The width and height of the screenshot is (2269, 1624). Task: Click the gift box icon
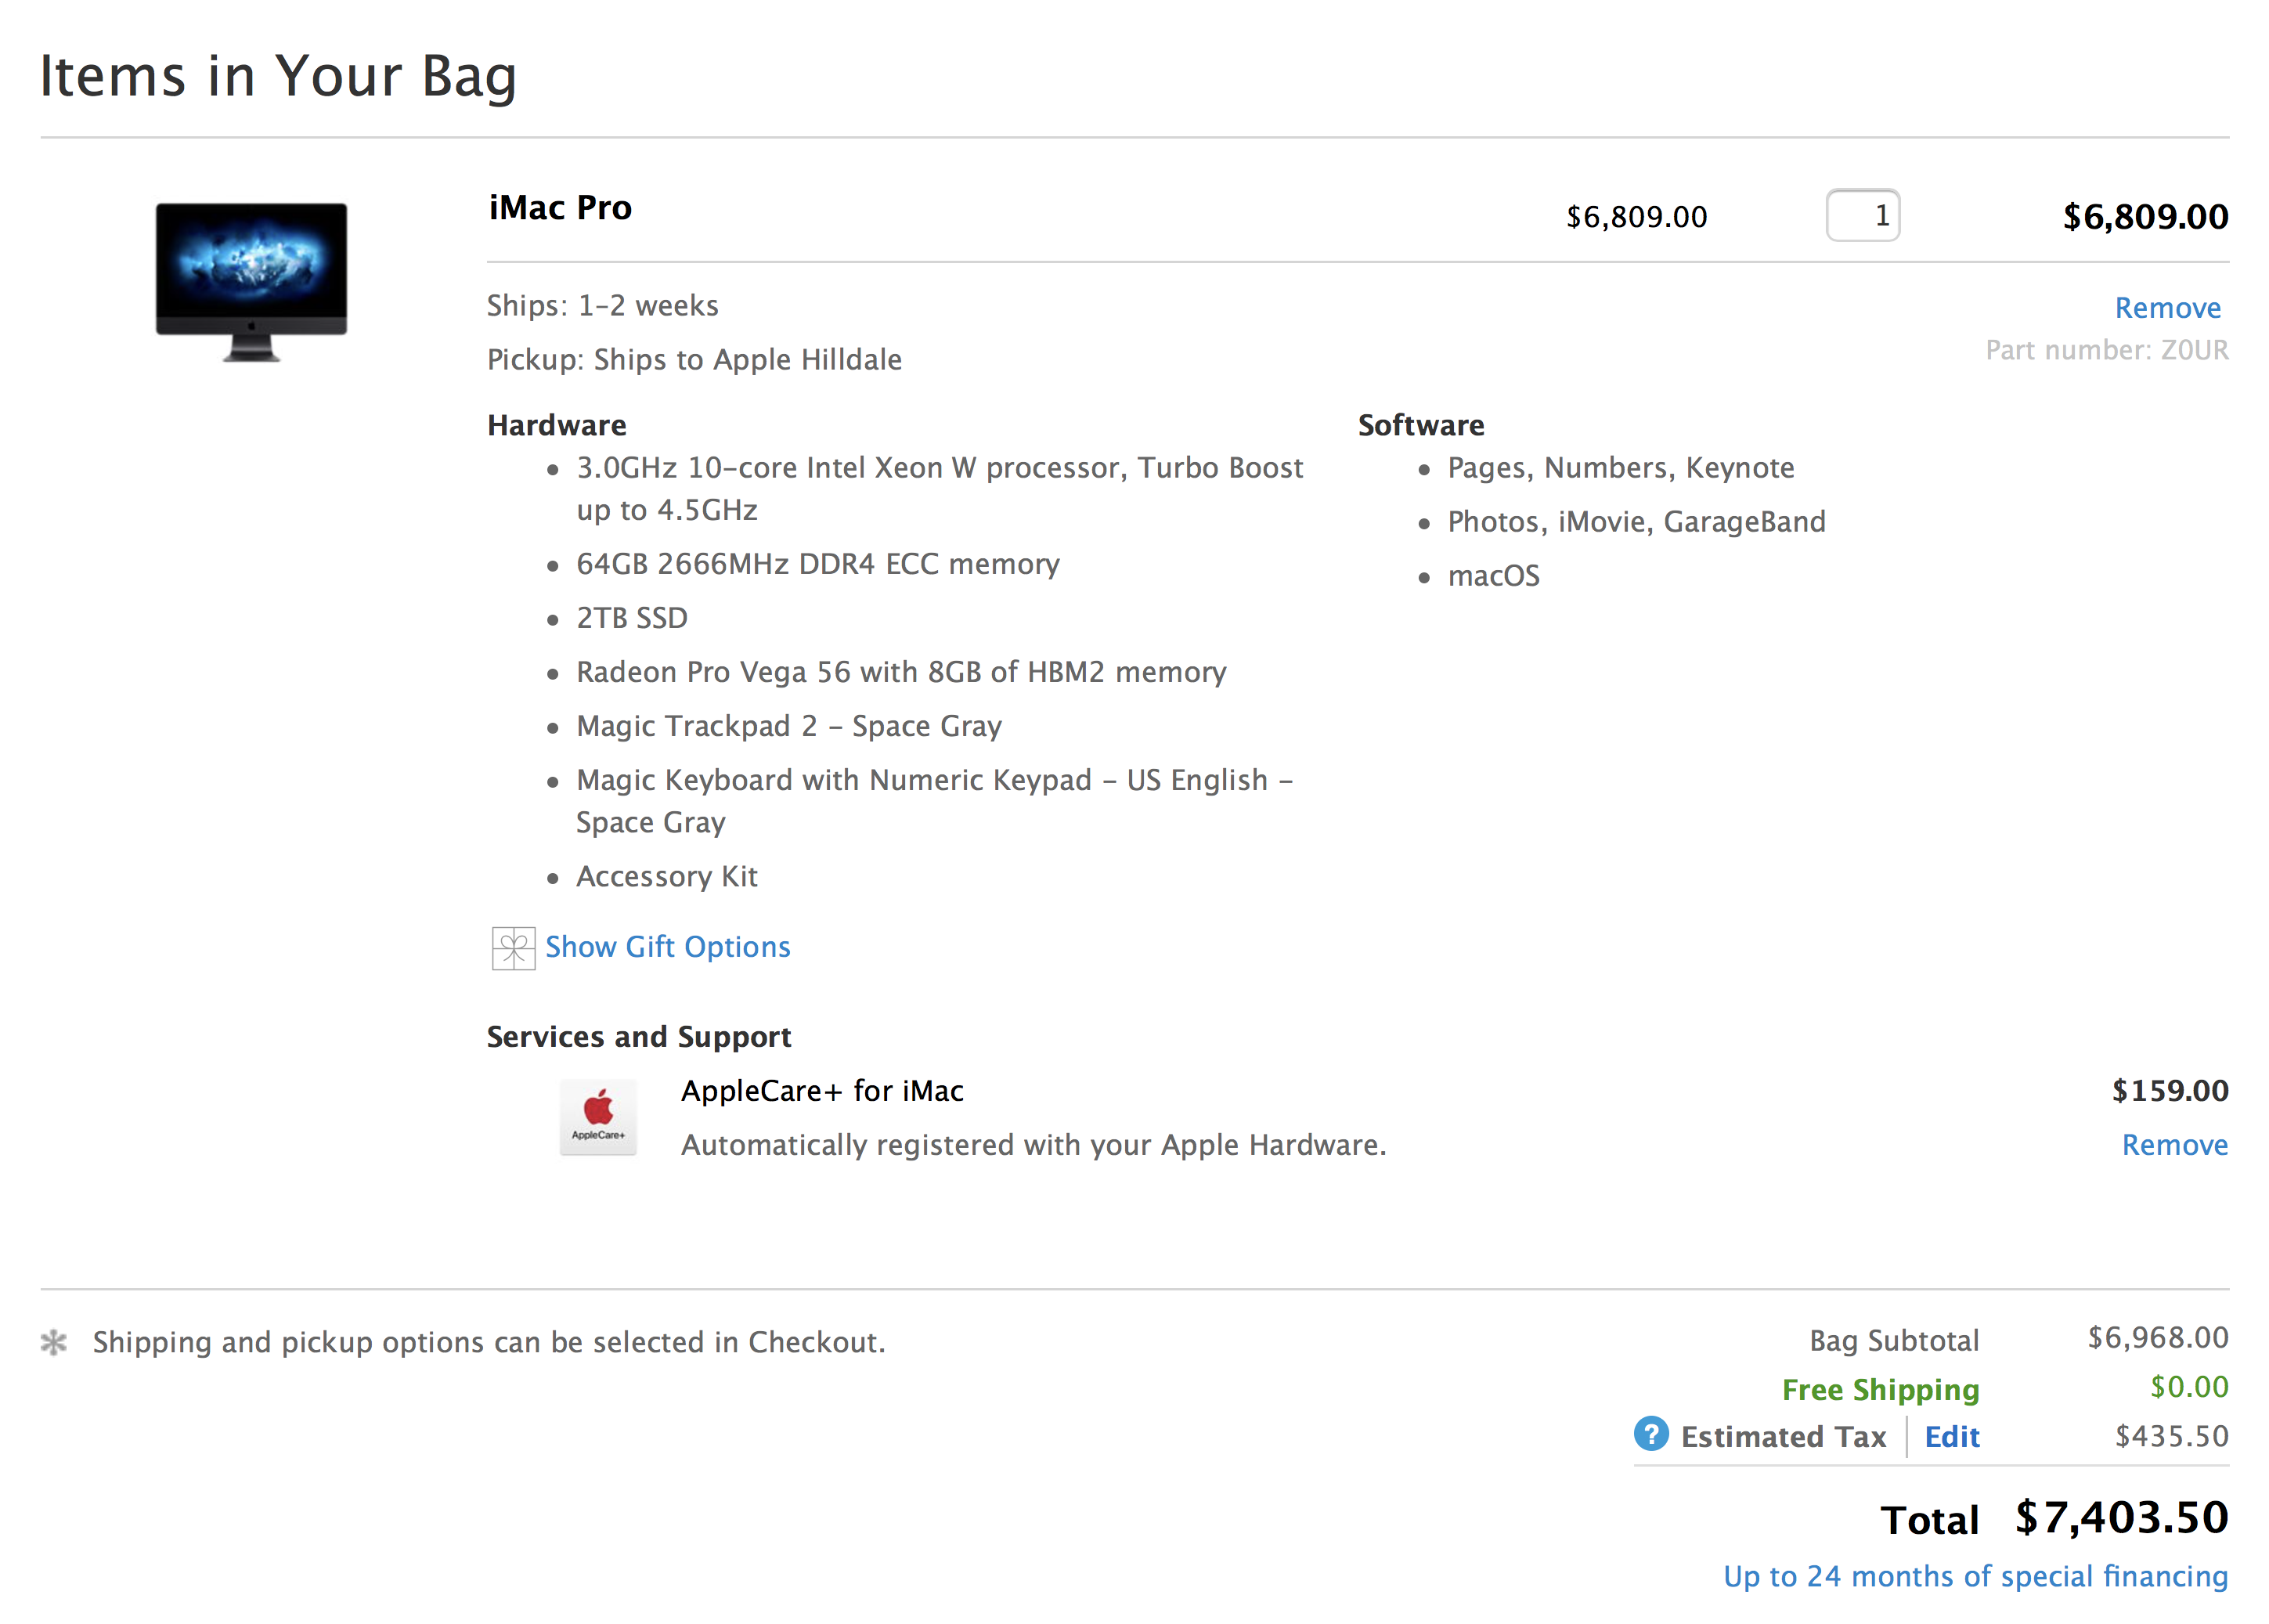[x=513, y=948]
